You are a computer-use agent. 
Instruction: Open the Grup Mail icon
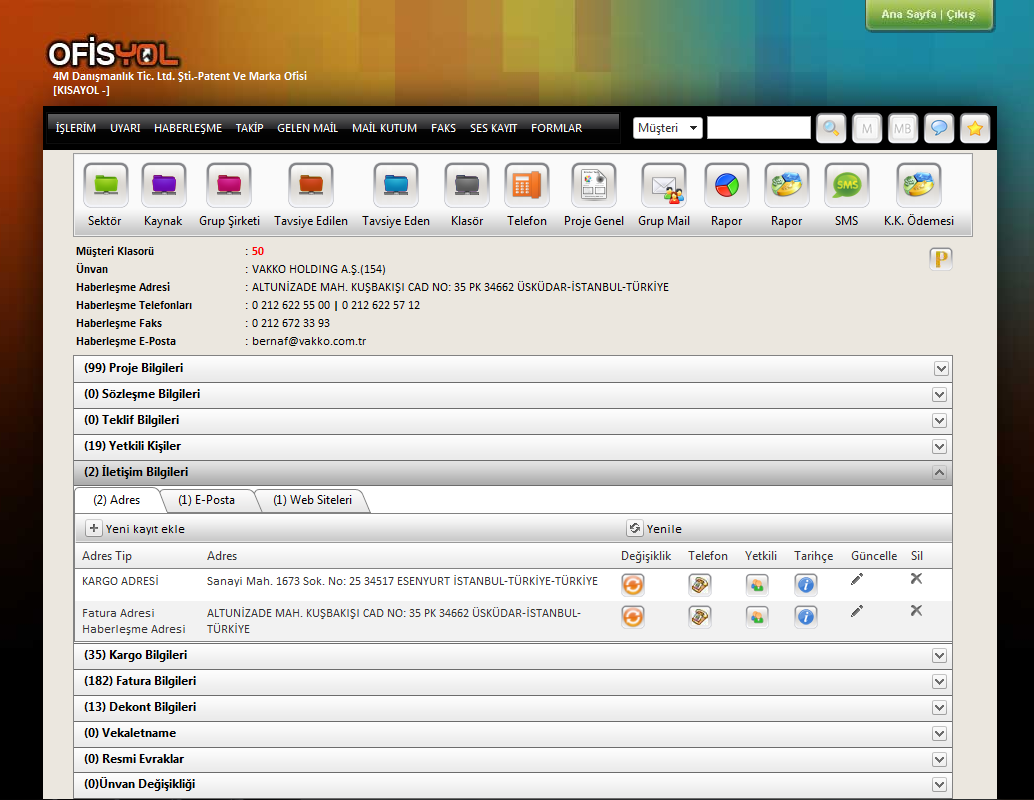click(663, 185)
